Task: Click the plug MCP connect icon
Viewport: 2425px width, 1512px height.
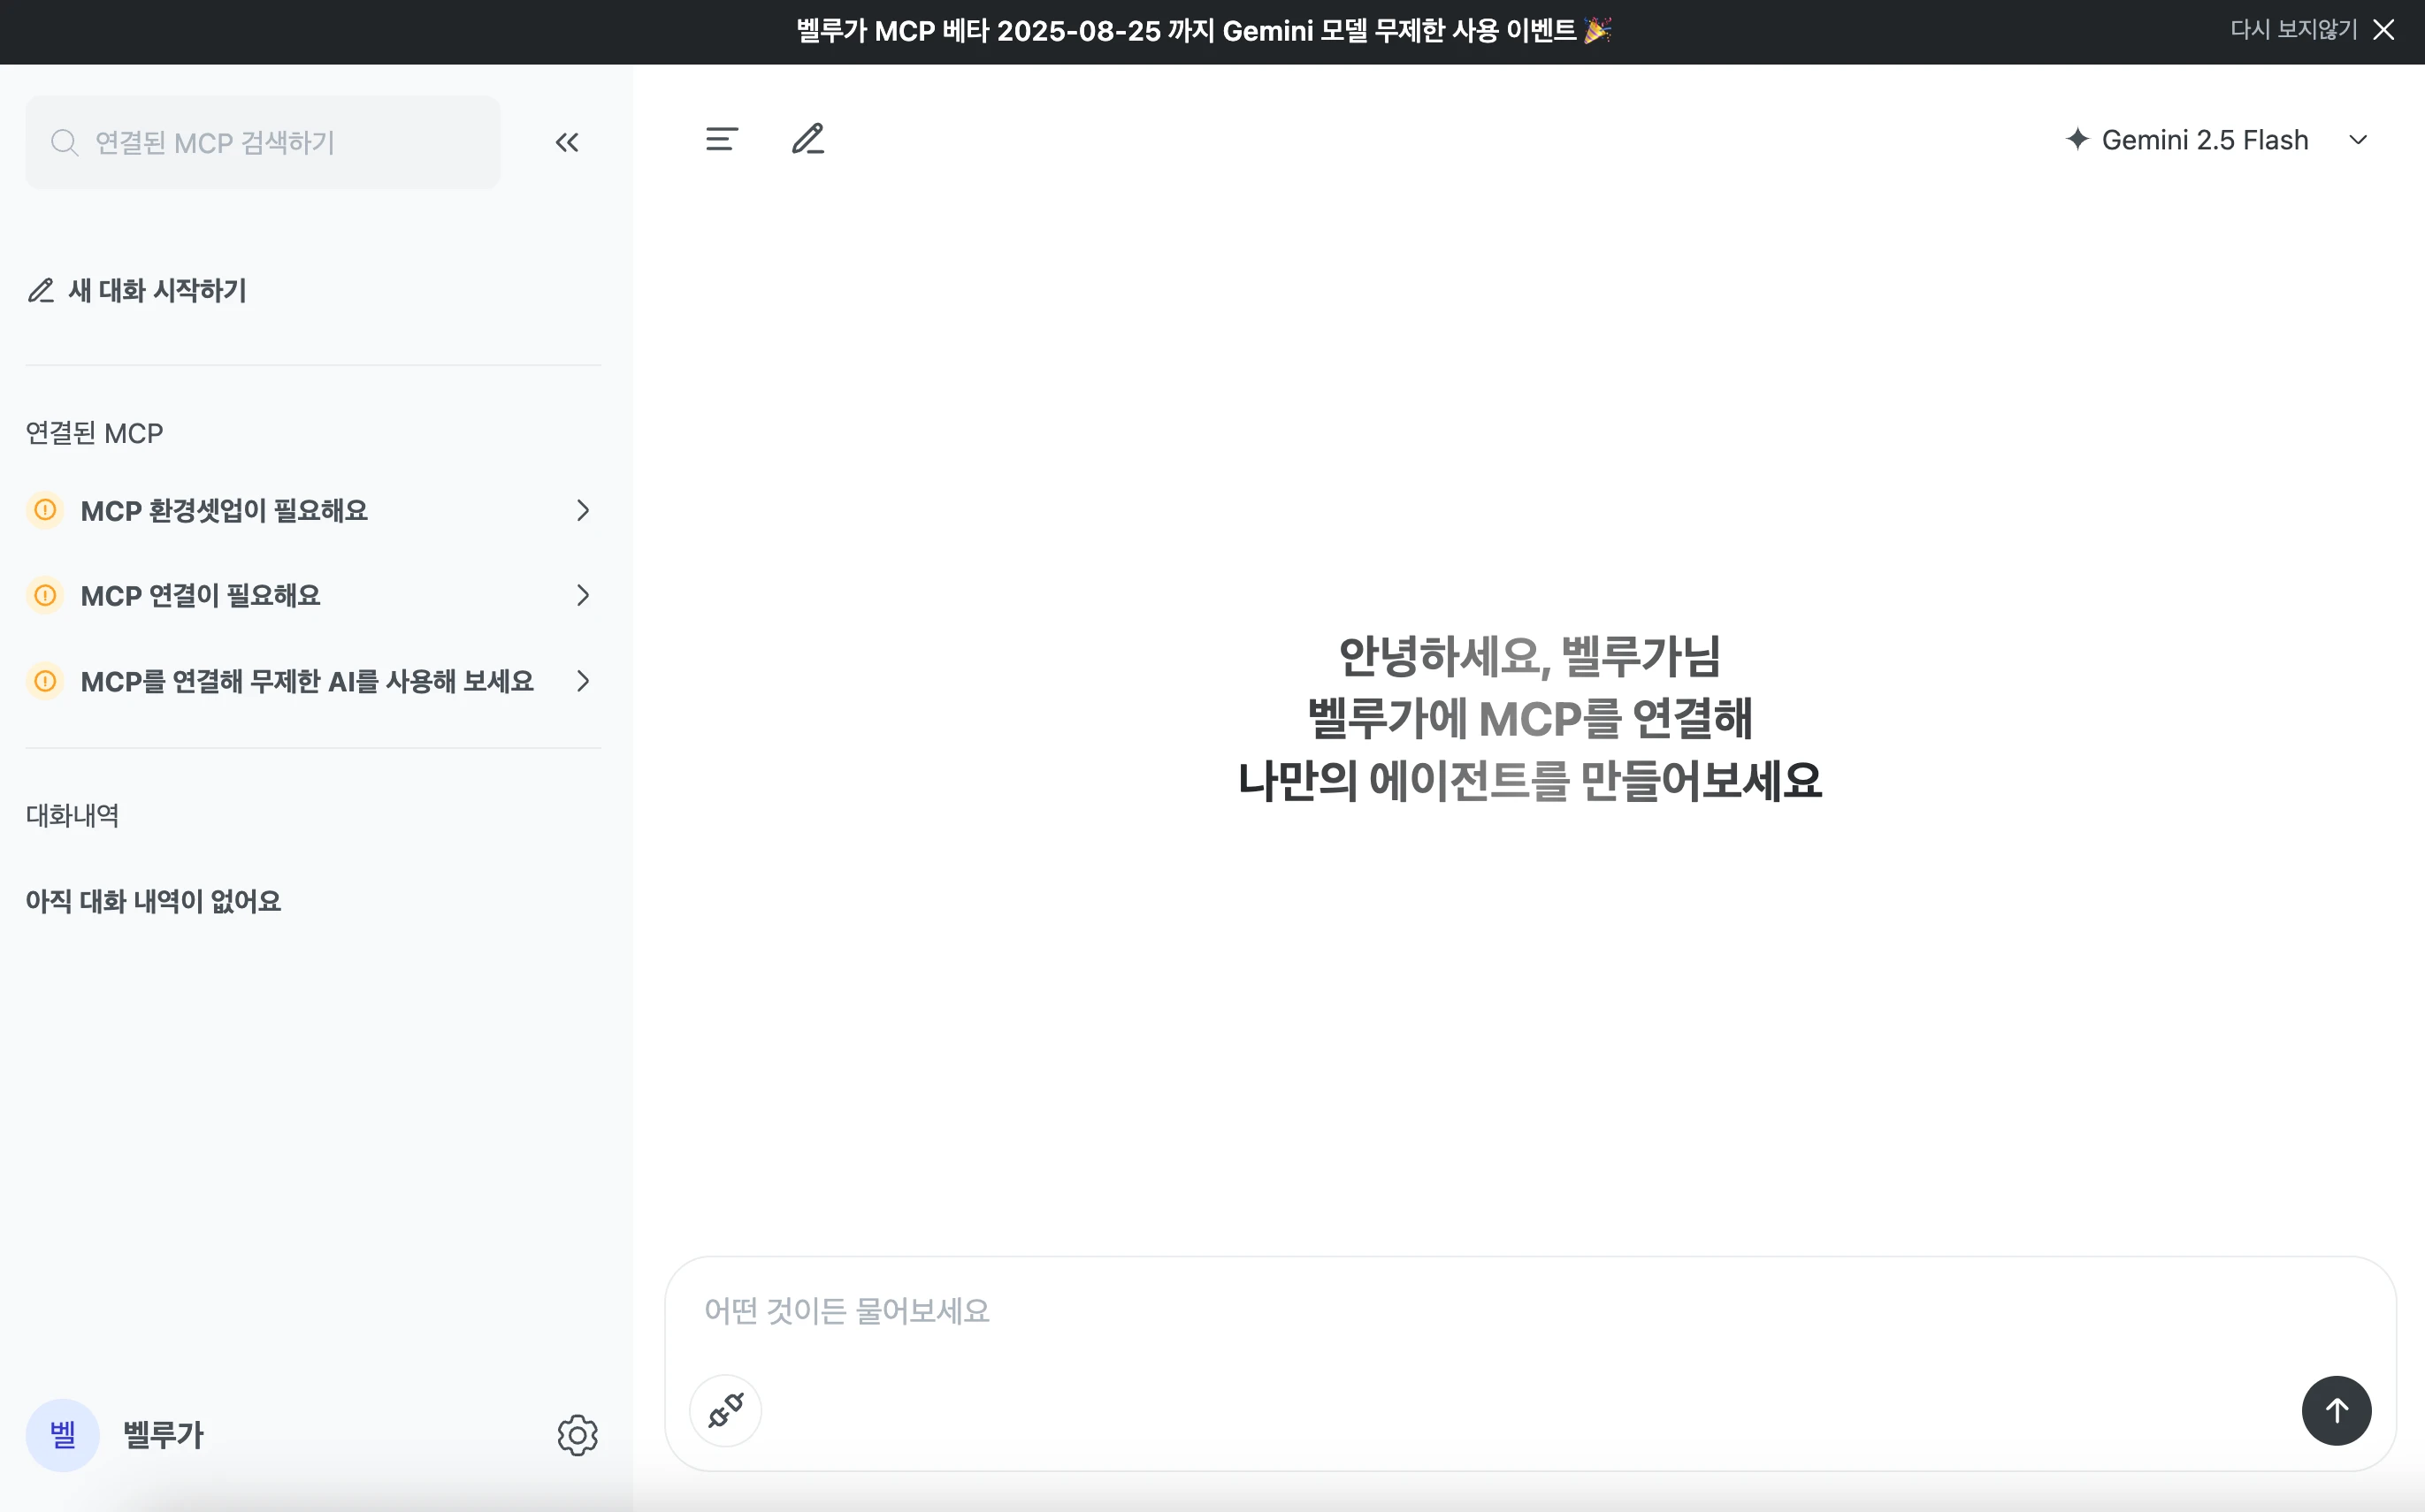Action: (x=725, y=1410)
